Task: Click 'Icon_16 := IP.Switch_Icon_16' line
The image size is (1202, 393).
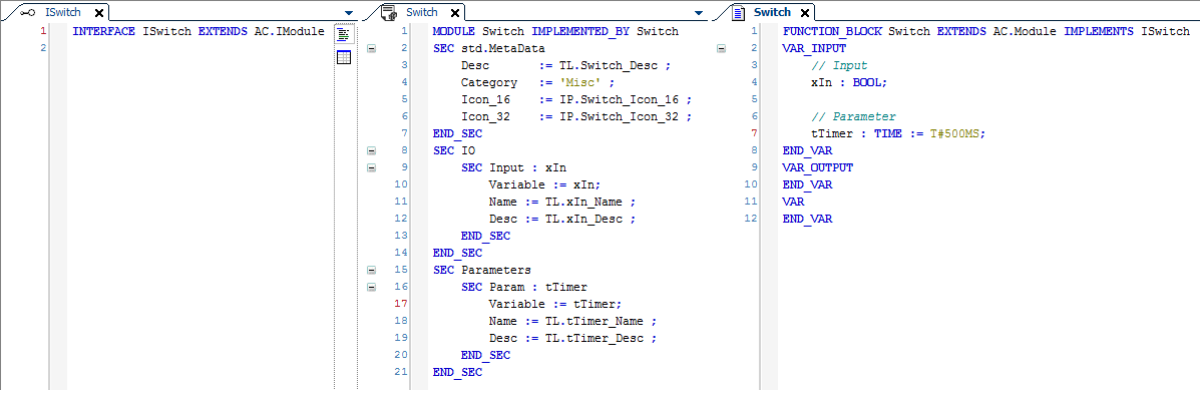Action: pyautogui.click(x=576, y=99)
